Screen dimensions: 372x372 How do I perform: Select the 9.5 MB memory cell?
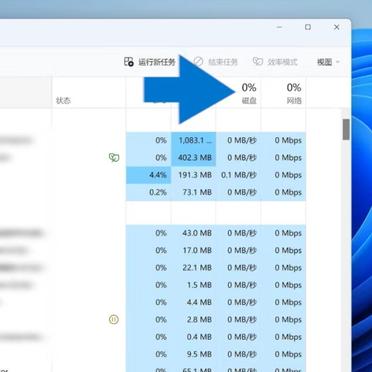193,354
